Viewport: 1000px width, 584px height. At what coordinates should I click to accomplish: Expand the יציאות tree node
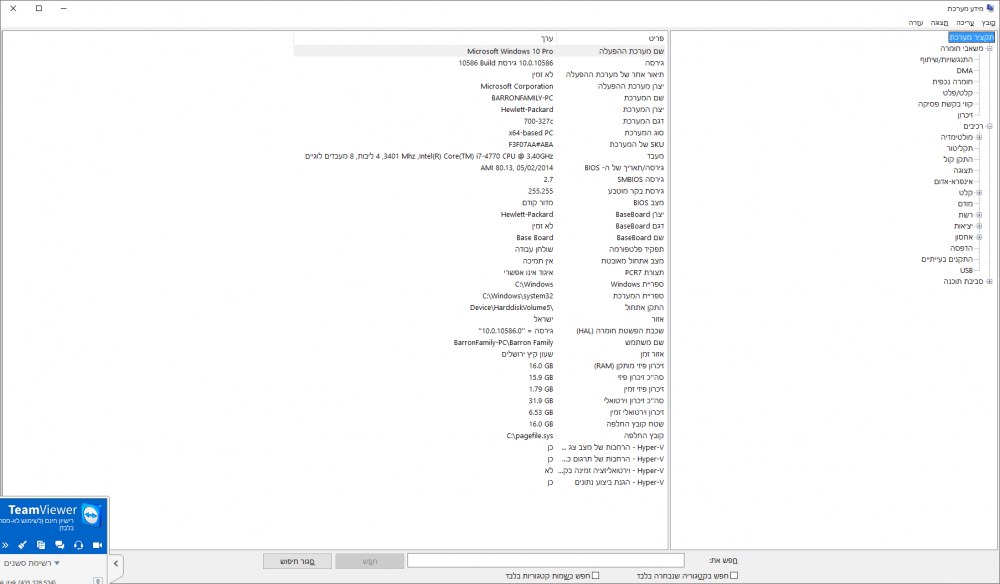979,226
